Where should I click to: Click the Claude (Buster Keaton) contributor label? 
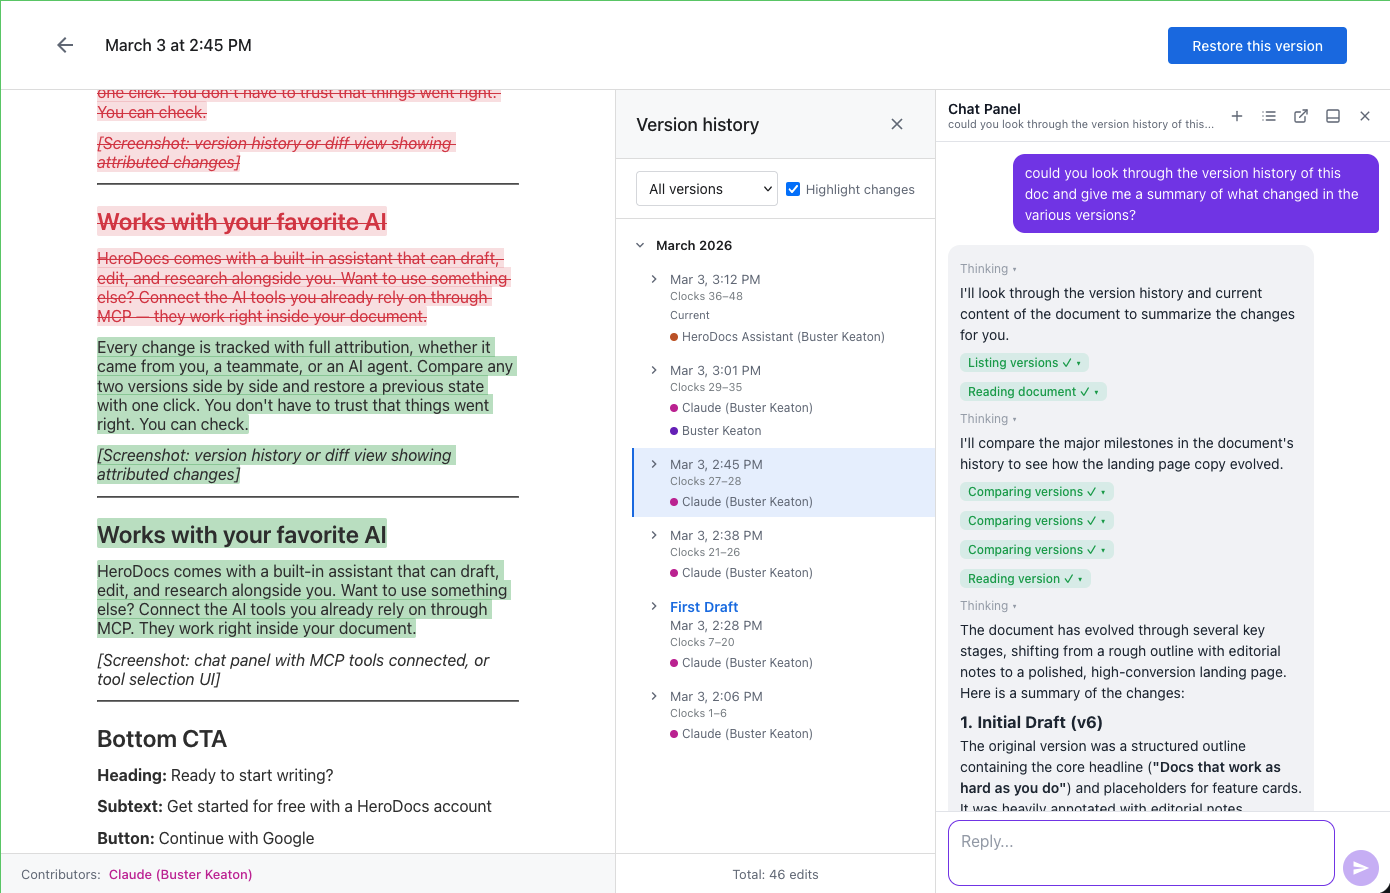pos(180,873)
